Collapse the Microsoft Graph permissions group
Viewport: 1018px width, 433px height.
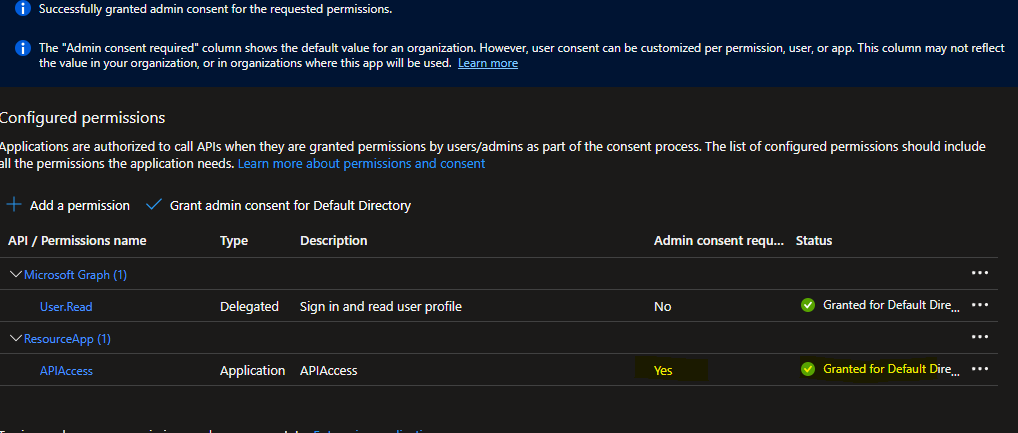click(16, 274)
